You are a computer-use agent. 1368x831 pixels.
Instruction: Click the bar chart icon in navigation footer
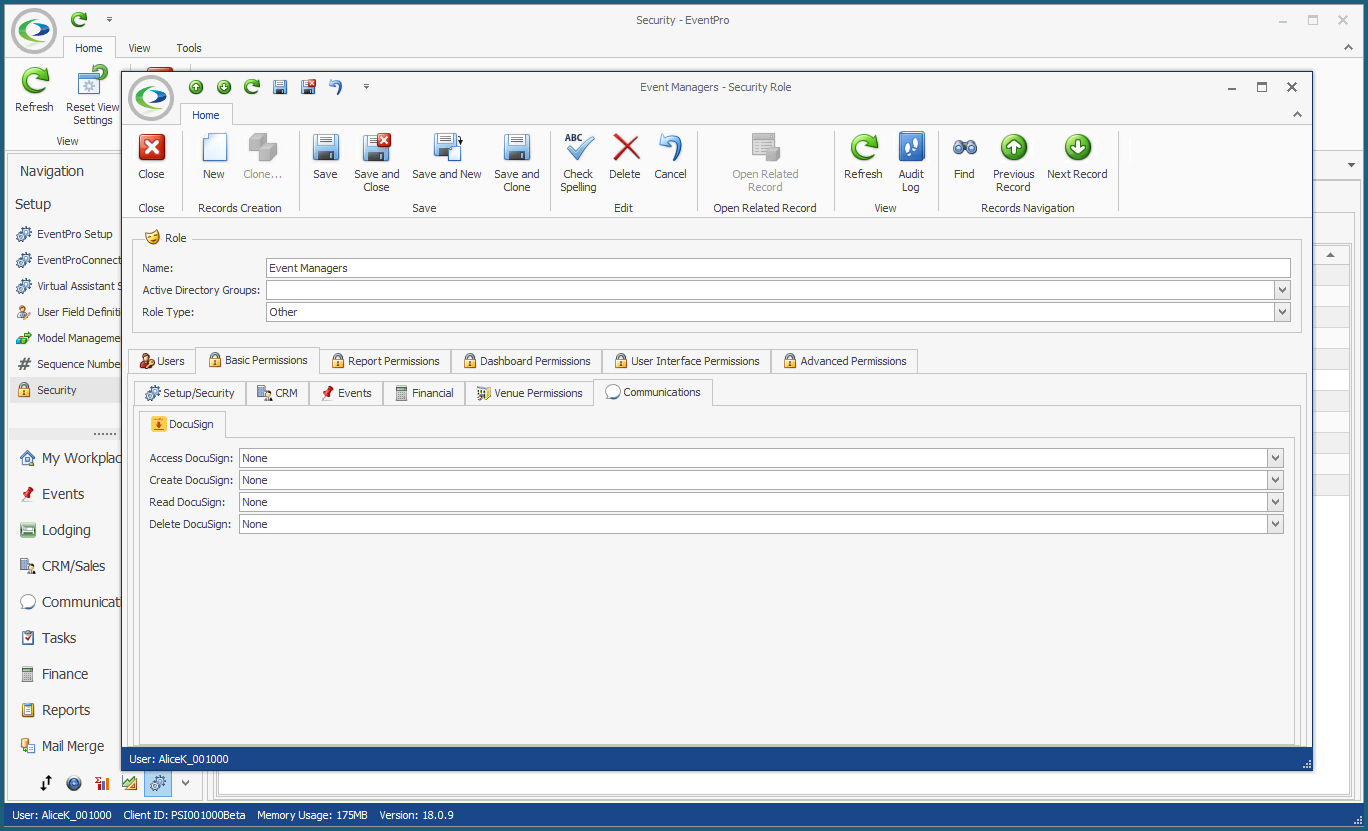coord(102,784)
